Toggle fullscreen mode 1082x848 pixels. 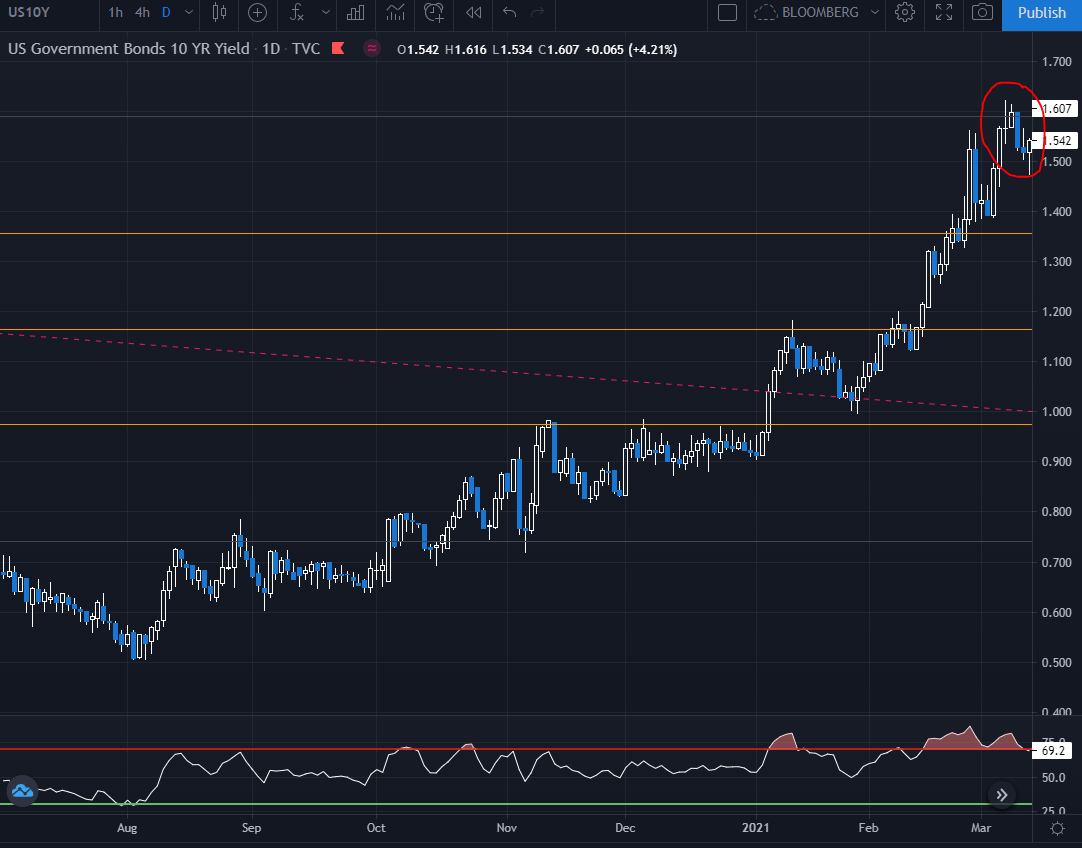click(x=944, y=12)
